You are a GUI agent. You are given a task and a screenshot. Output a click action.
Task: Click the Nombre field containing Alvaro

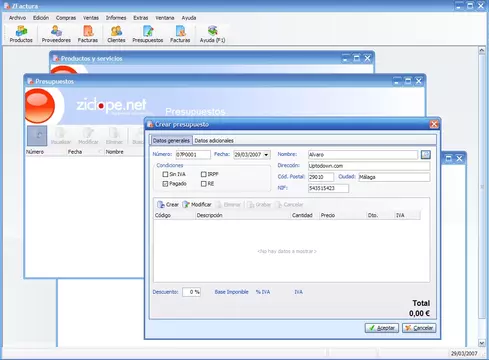coord(363,155)
